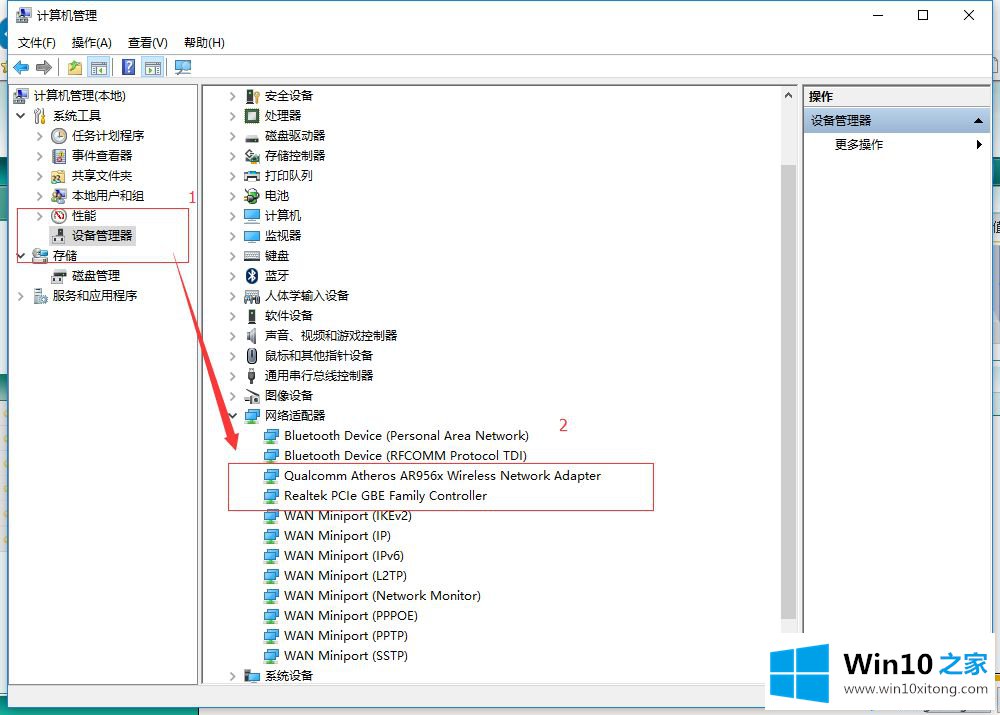The height and width of the screenshot is (715, 1000).
Task: Click the Forward arrow toolbar icon
Action: pos(44,67)
